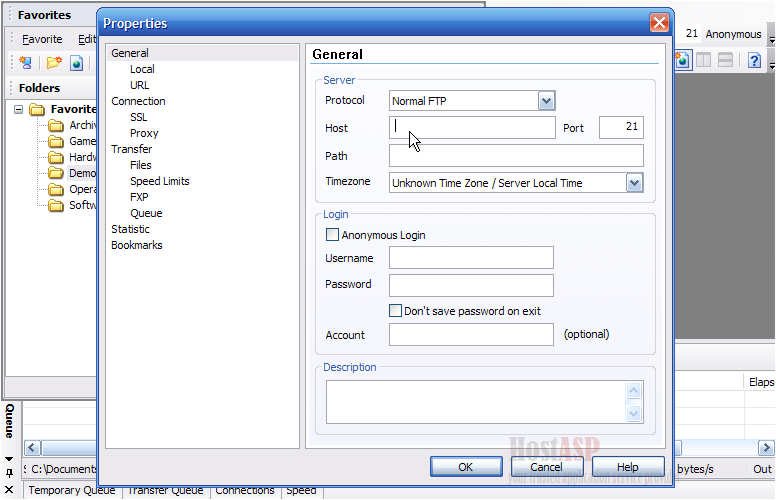Click the vertical split pane layout icon
Screen dimensions: 776x500
tap(704, 60)
